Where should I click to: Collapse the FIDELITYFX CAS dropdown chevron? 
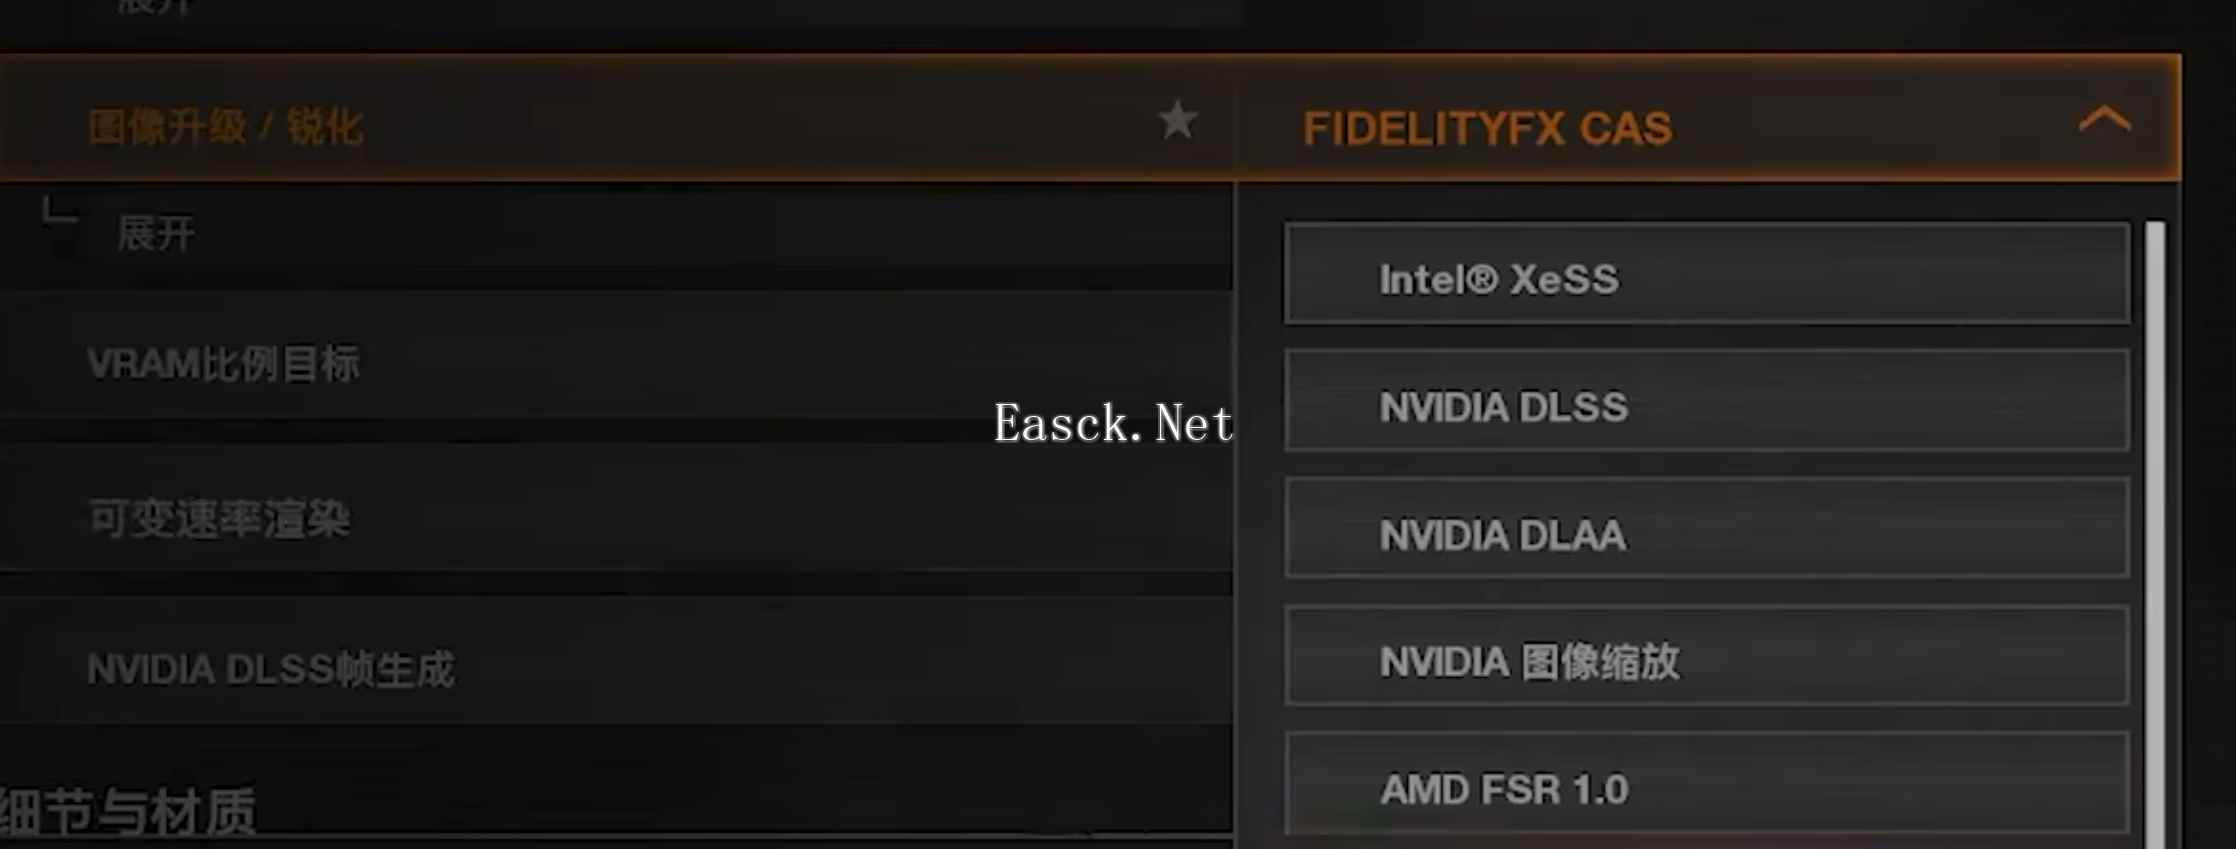point(2104,121)
